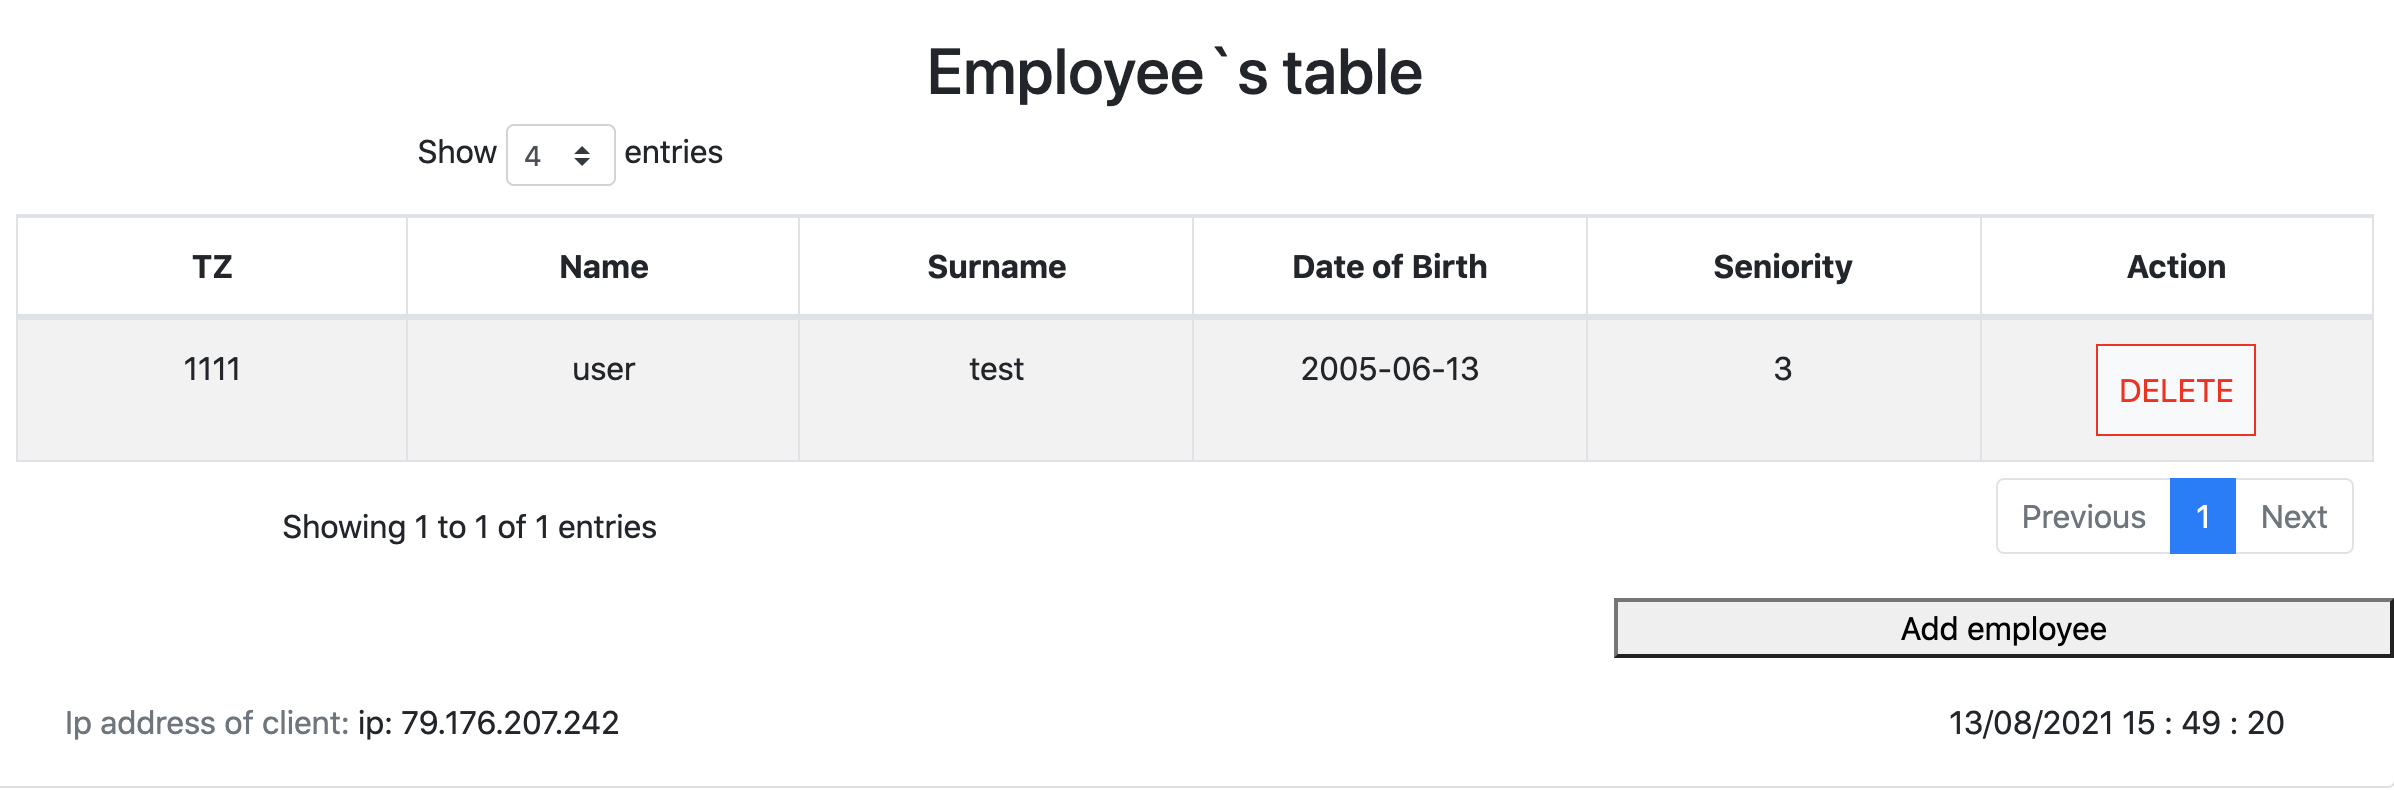The width and height of the screenshot is (2394, 790).
Task: Sort the Date of Birth column
Action: tap(1389, 266)
